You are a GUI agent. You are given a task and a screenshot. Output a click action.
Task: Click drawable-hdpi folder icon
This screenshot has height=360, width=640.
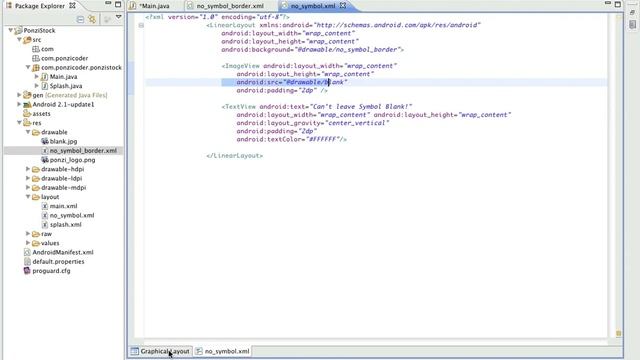(36, 169)
